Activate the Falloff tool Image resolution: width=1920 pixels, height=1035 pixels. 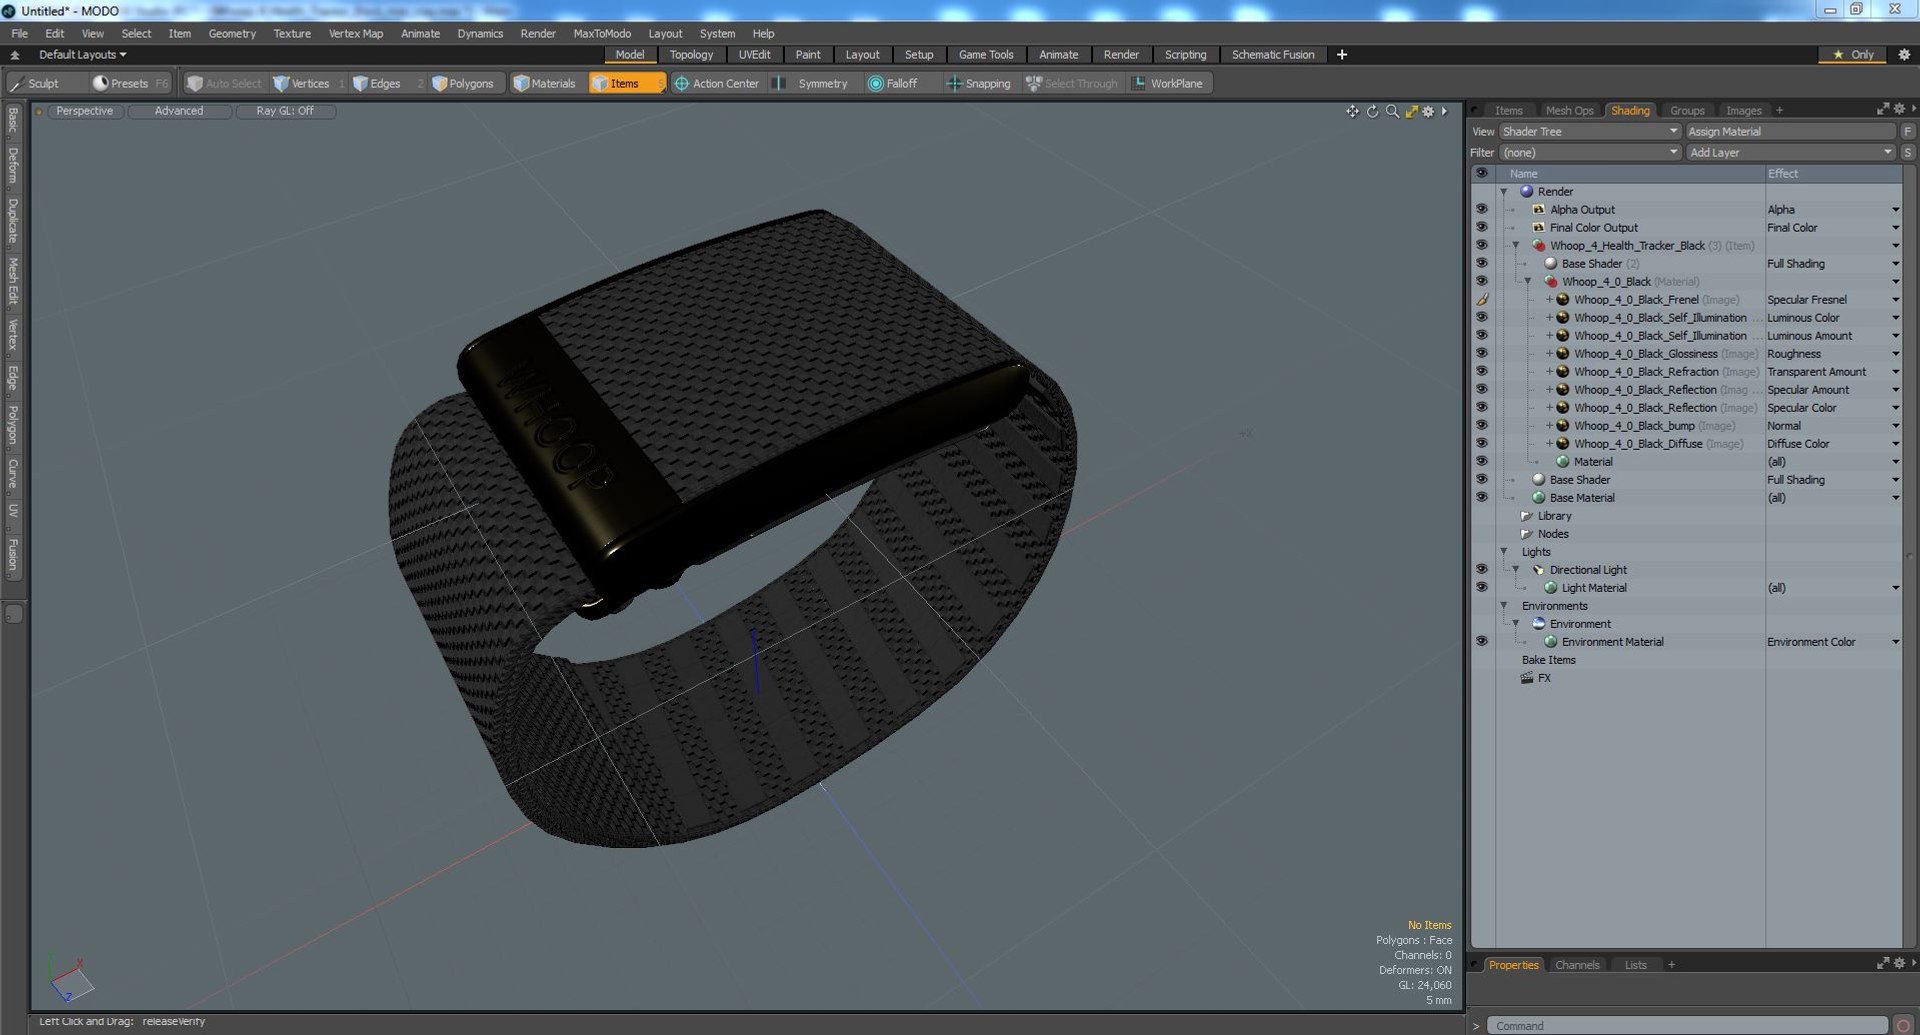892,84
